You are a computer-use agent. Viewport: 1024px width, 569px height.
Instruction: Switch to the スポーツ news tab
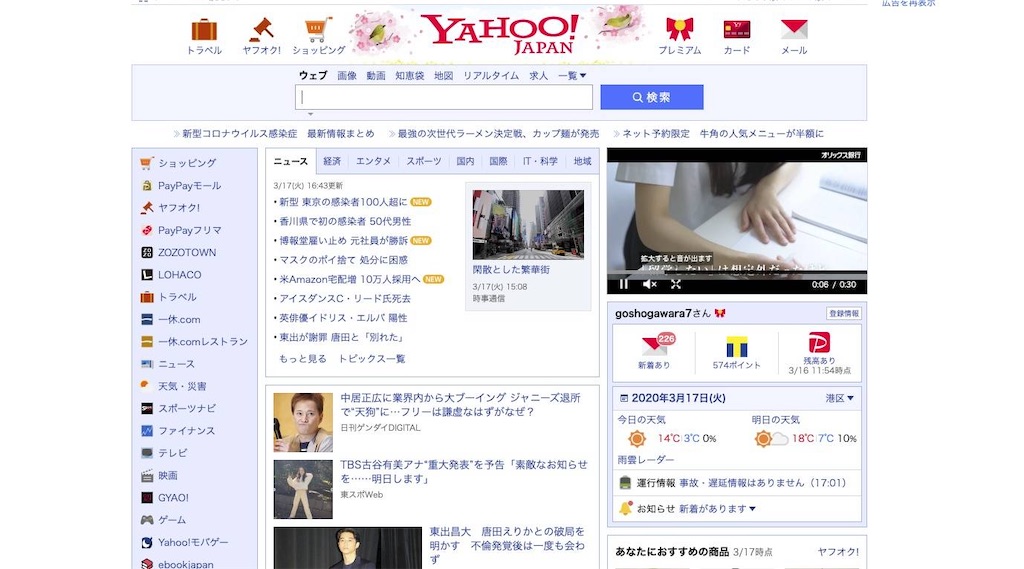(424, 161)
